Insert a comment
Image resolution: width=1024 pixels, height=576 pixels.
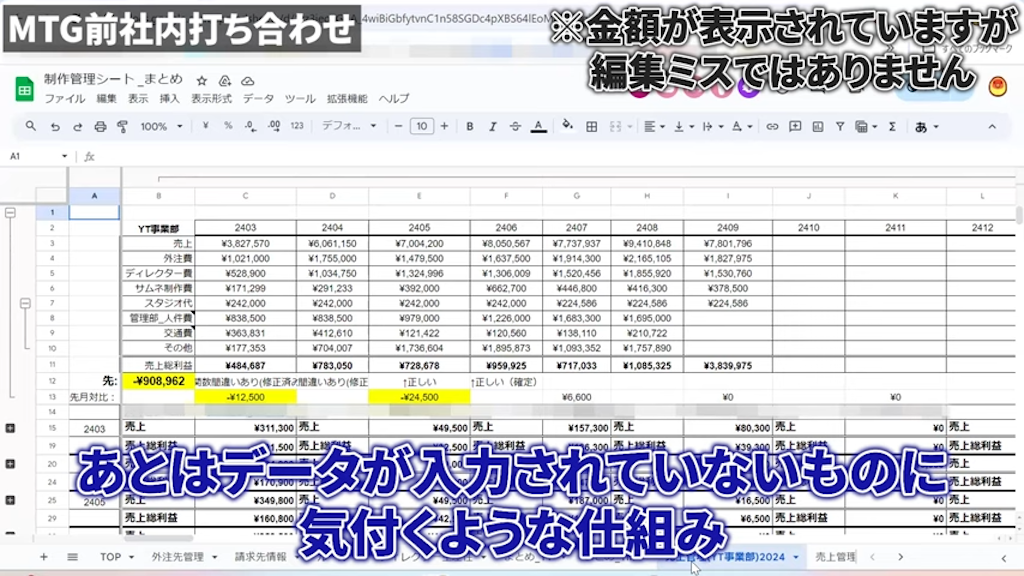795,126
